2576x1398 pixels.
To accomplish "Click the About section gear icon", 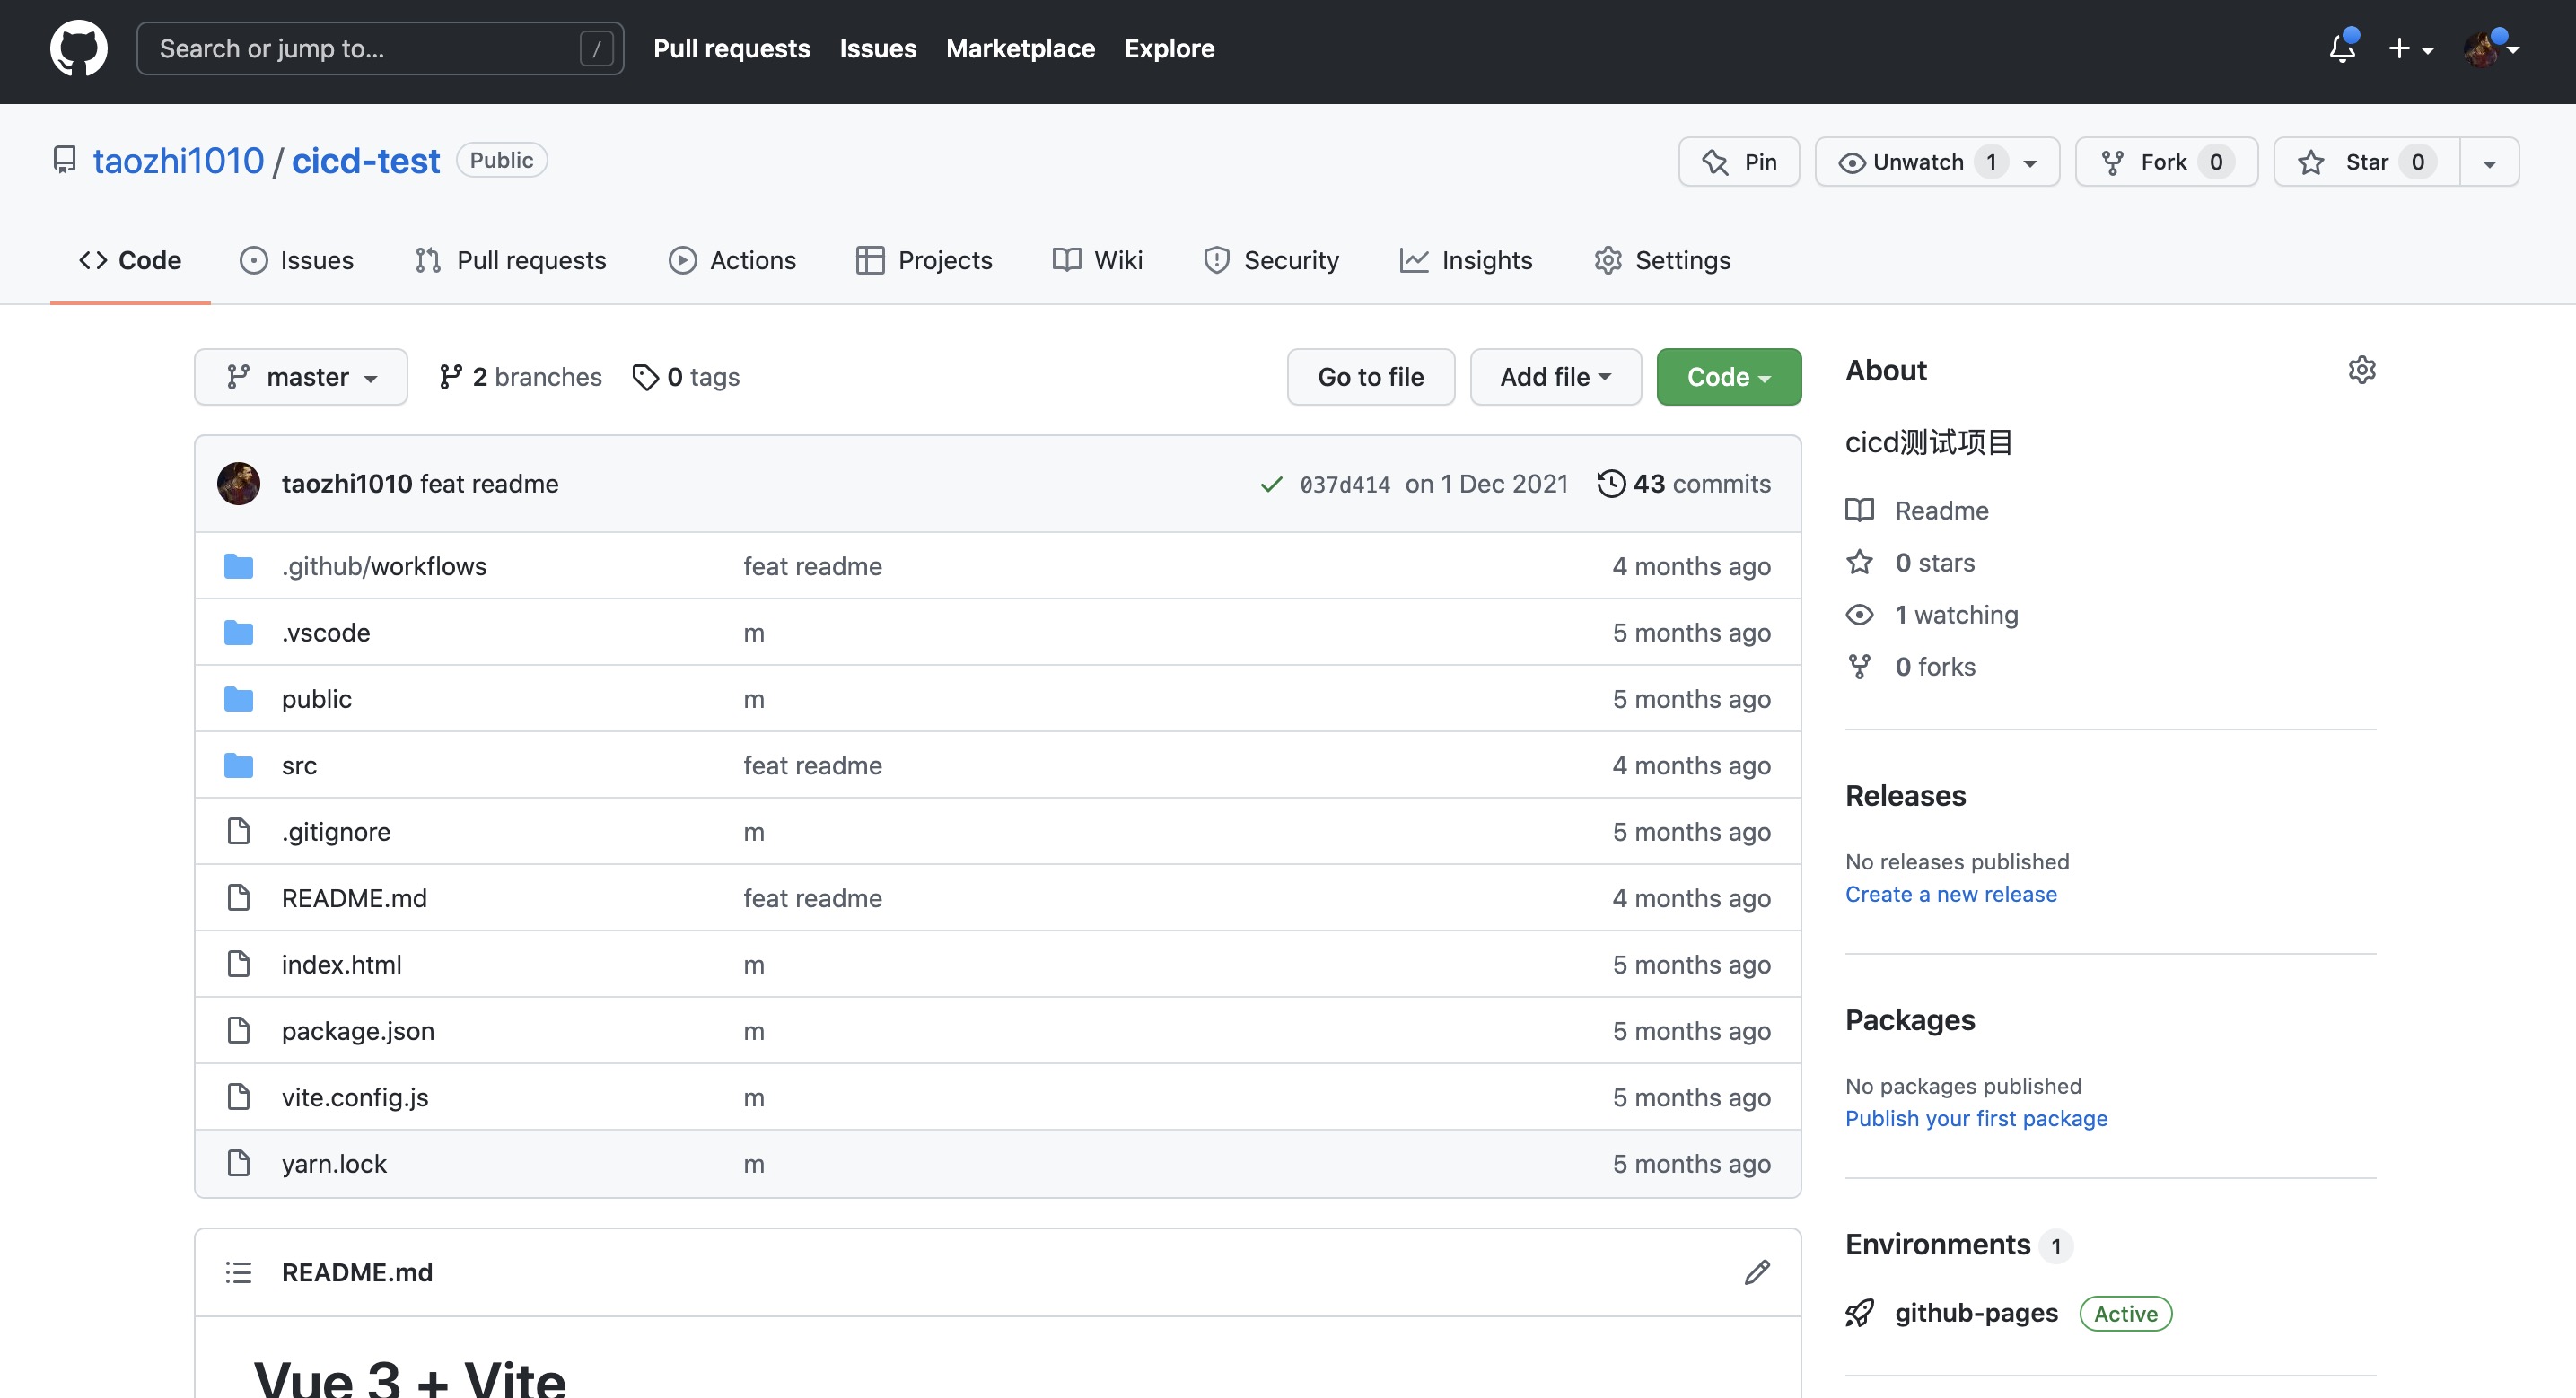I will pos(2361,370).
